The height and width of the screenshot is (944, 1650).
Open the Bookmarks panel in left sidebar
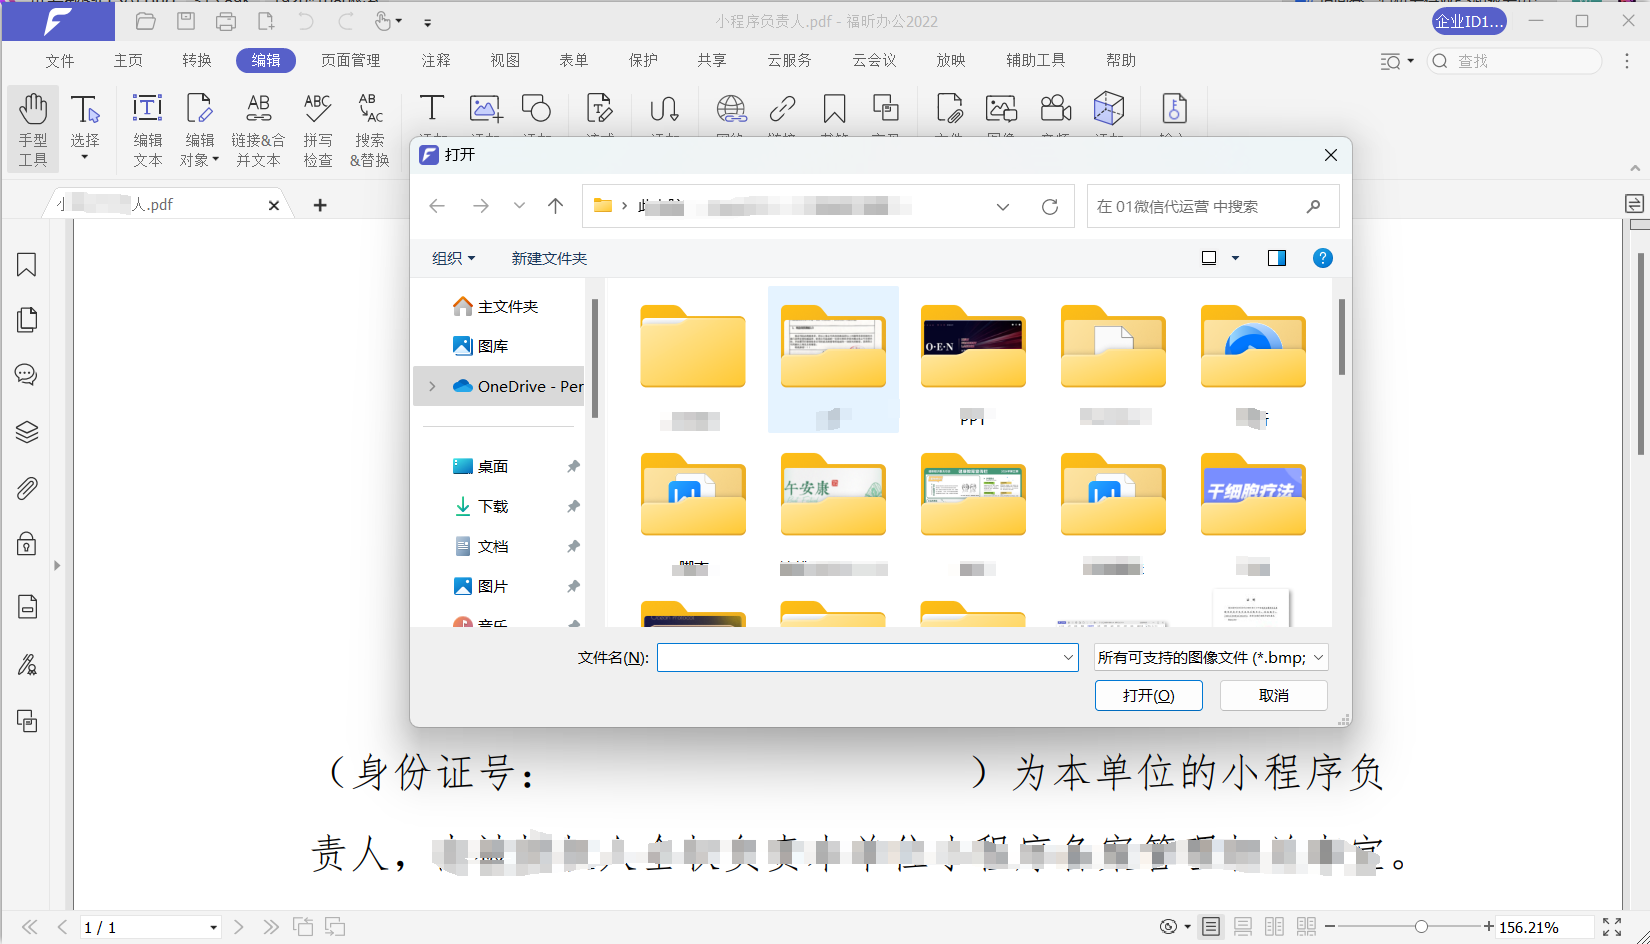click(27, 265)
